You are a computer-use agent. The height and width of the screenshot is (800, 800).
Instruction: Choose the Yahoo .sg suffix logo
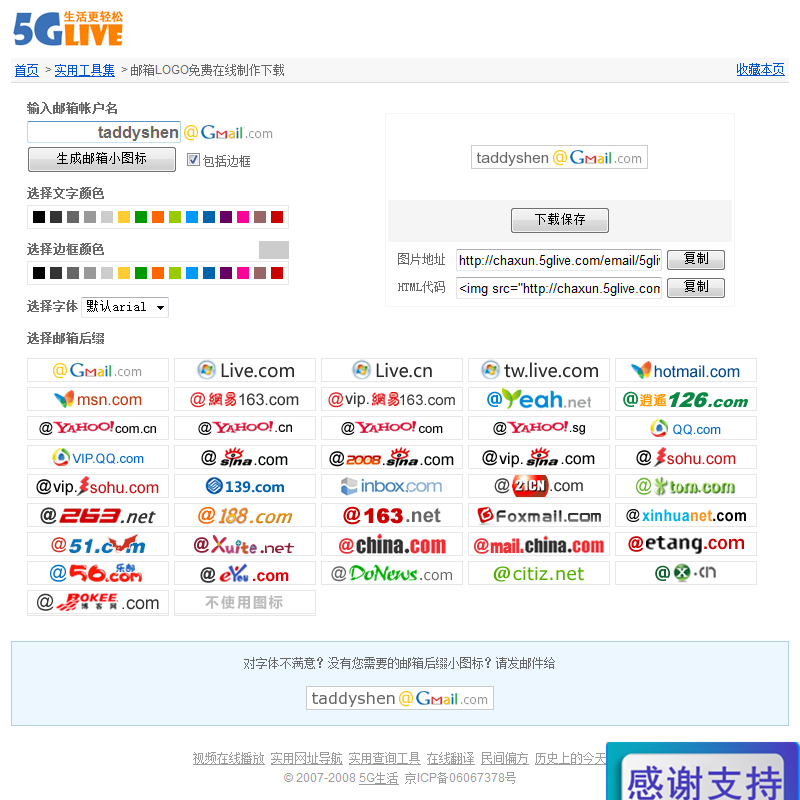click(x=539, y=429)
